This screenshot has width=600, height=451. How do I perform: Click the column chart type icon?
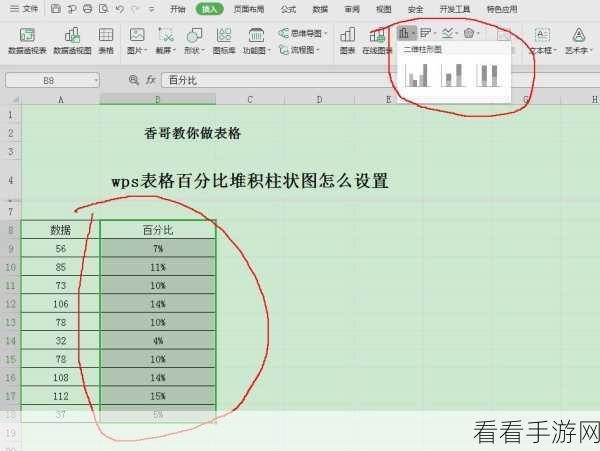404,33
